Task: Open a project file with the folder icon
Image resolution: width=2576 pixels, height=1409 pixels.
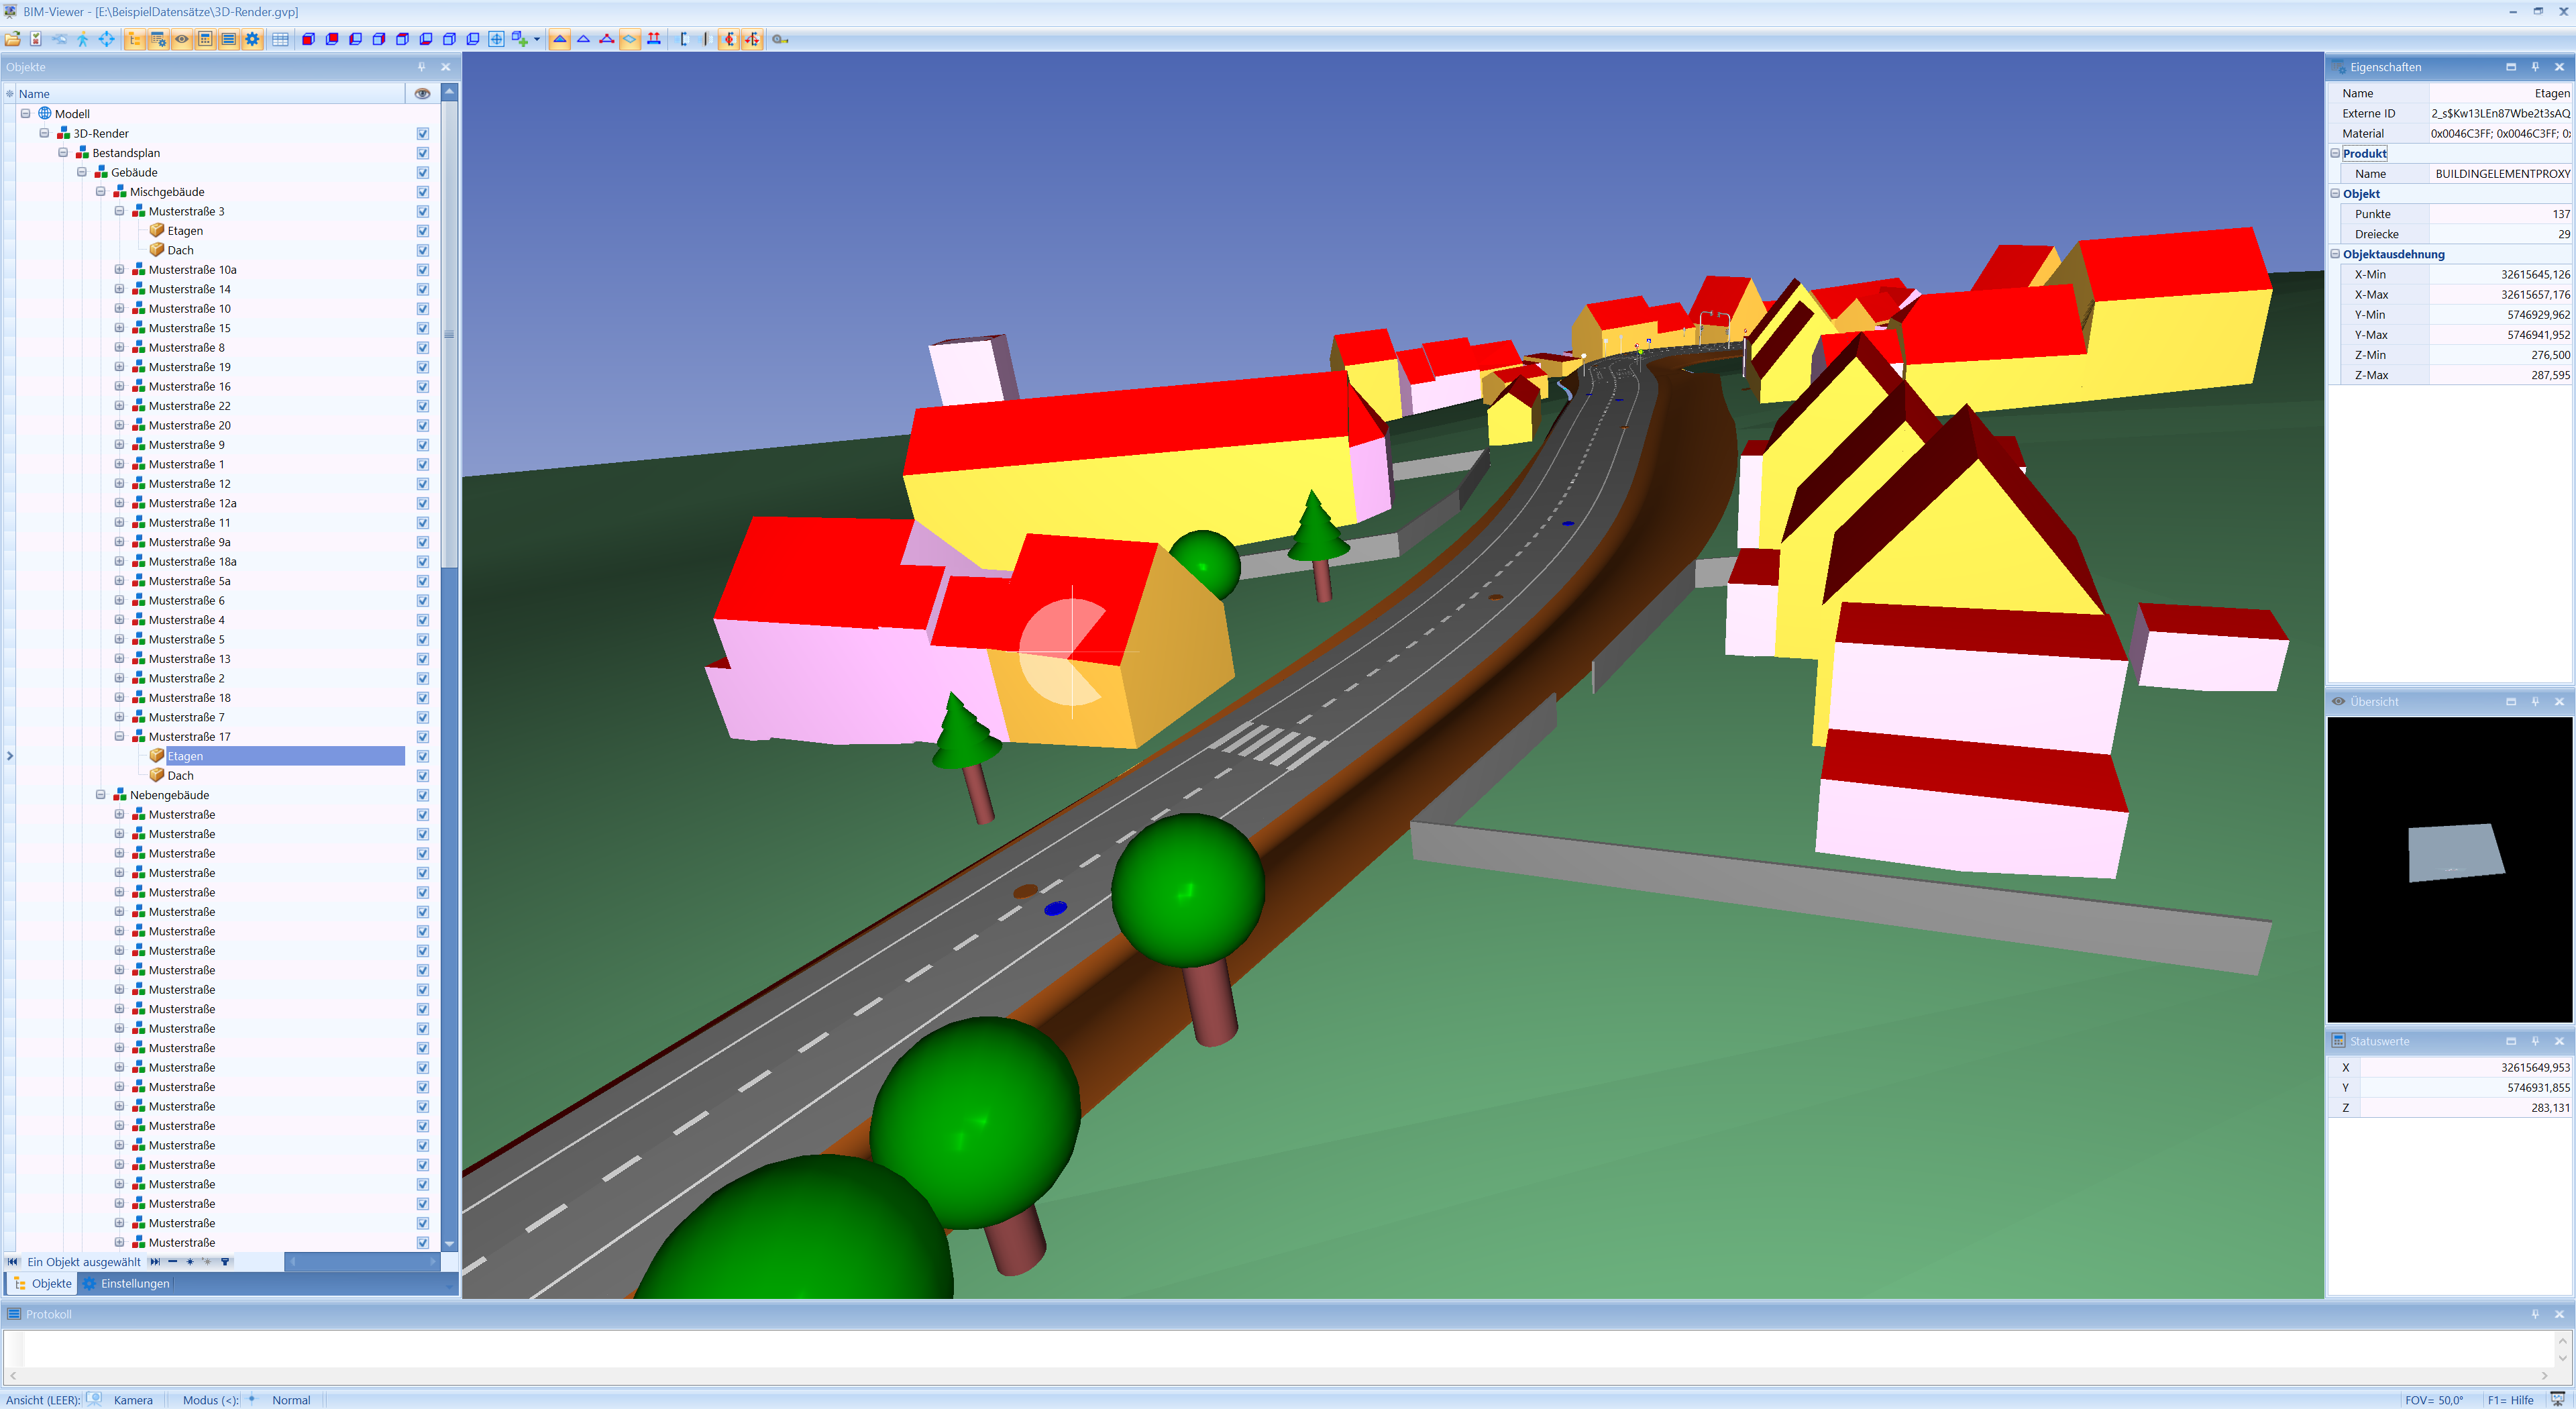Action: tap(13, 39)
